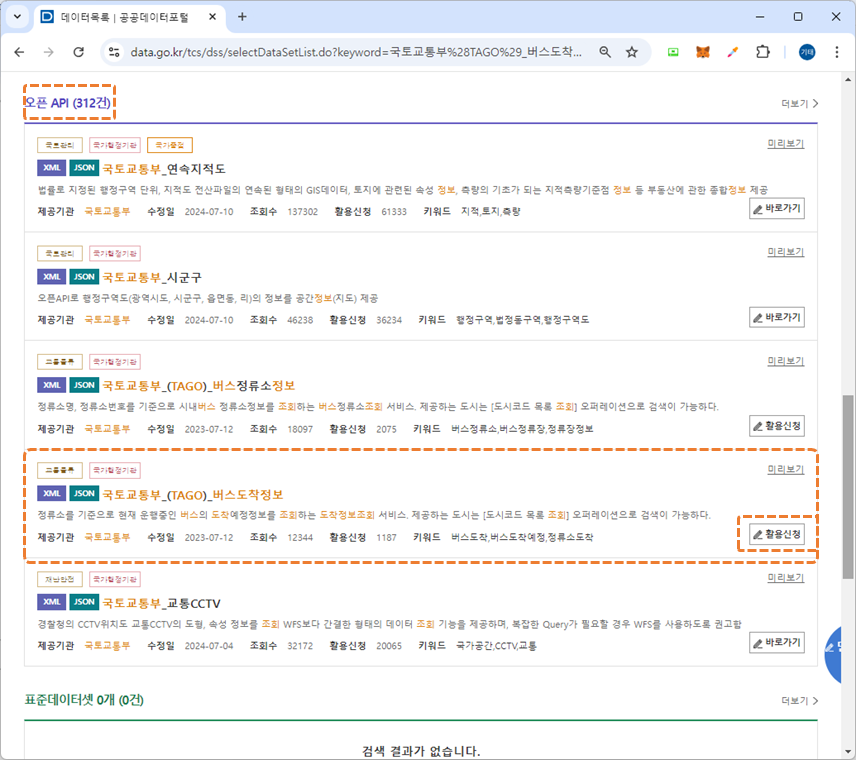Image resolution: width=856 pixels, height=760 pixels.
Task: Go back to the previous page
Action: click(20, 52)
